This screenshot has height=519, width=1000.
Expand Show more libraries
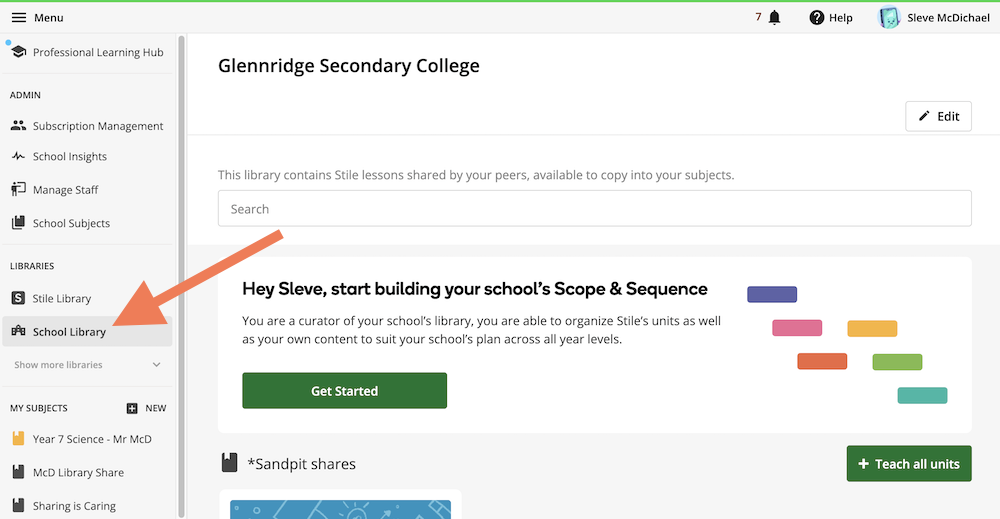click(58, 365)
